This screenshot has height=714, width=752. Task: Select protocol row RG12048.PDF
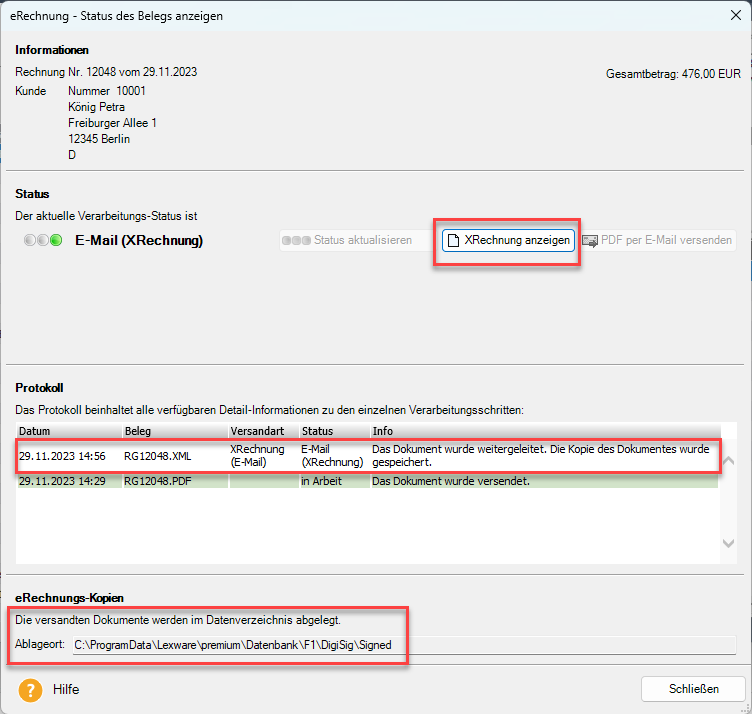(x=368, y=481)
